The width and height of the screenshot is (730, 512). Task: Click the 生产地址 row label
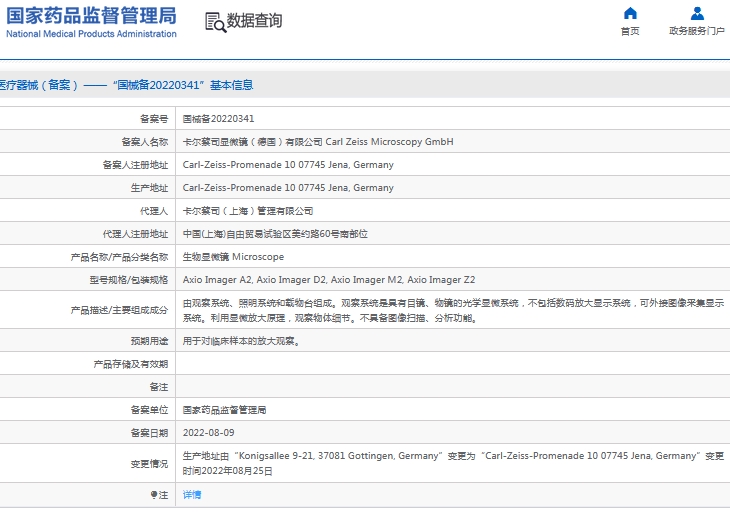pyautogui.click(x=149, y=188)
